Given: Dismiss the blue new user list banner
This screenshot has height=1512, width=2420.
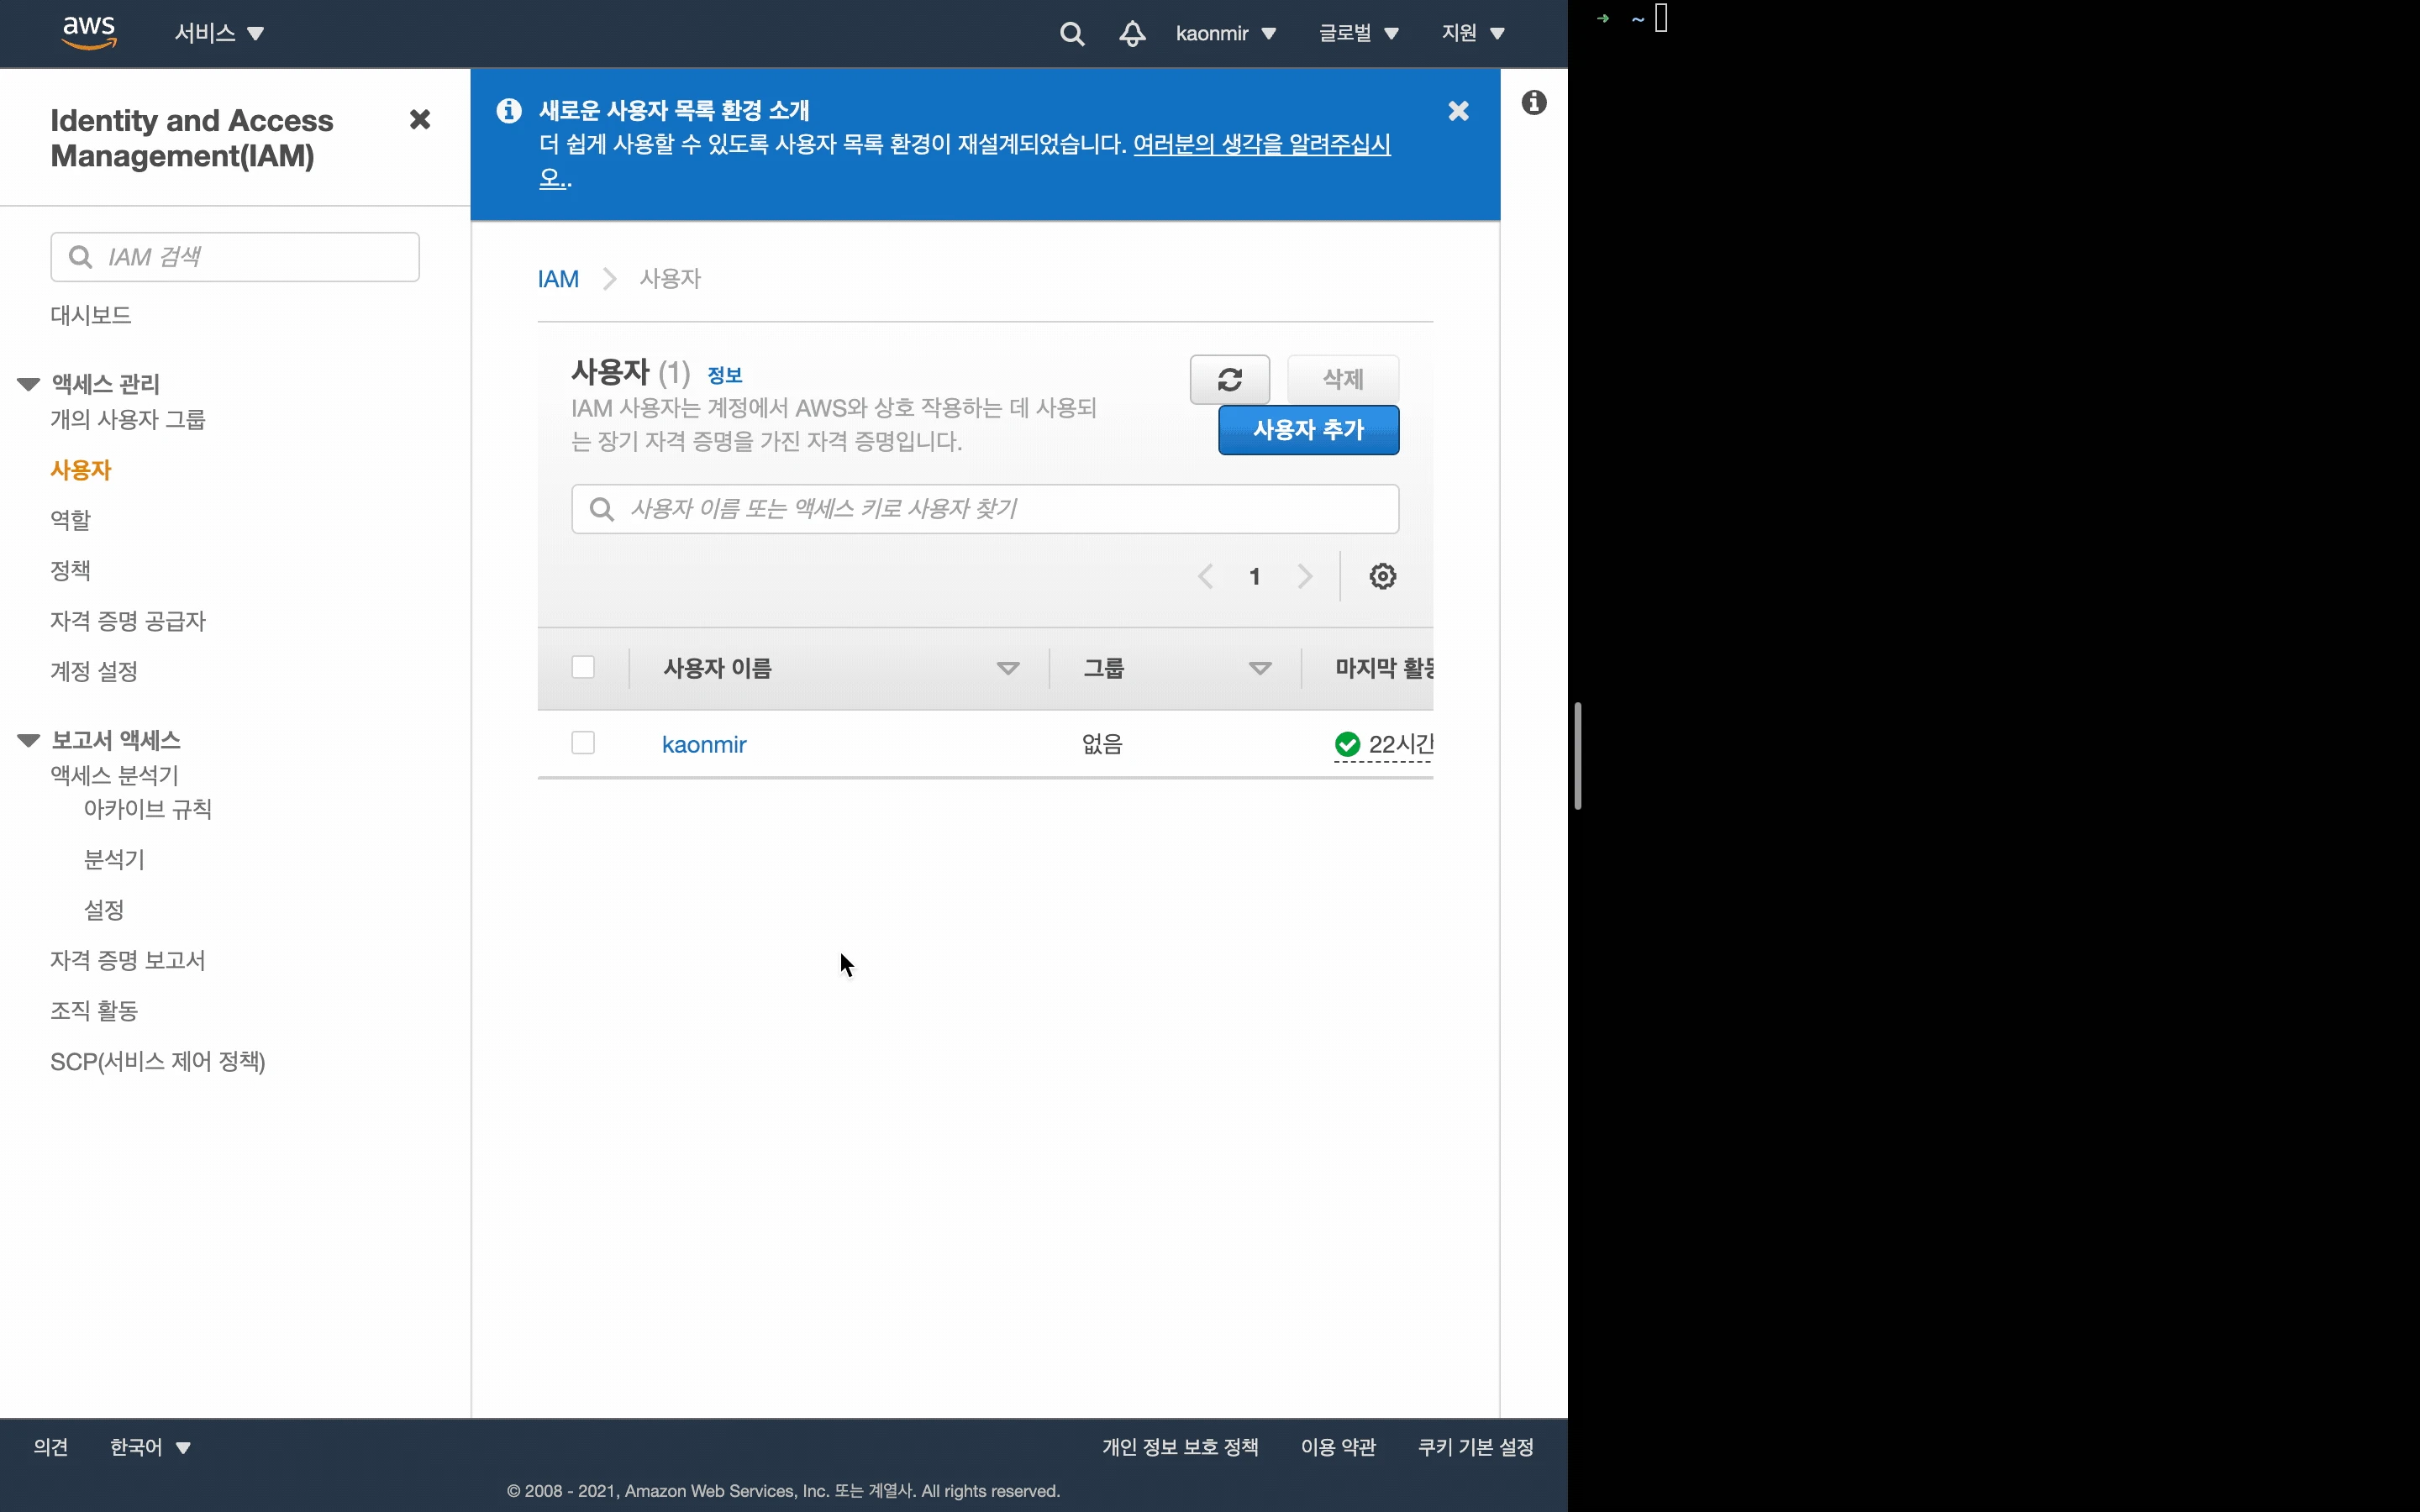Looking at the screenshot, I should click(x=1458, y=111).
